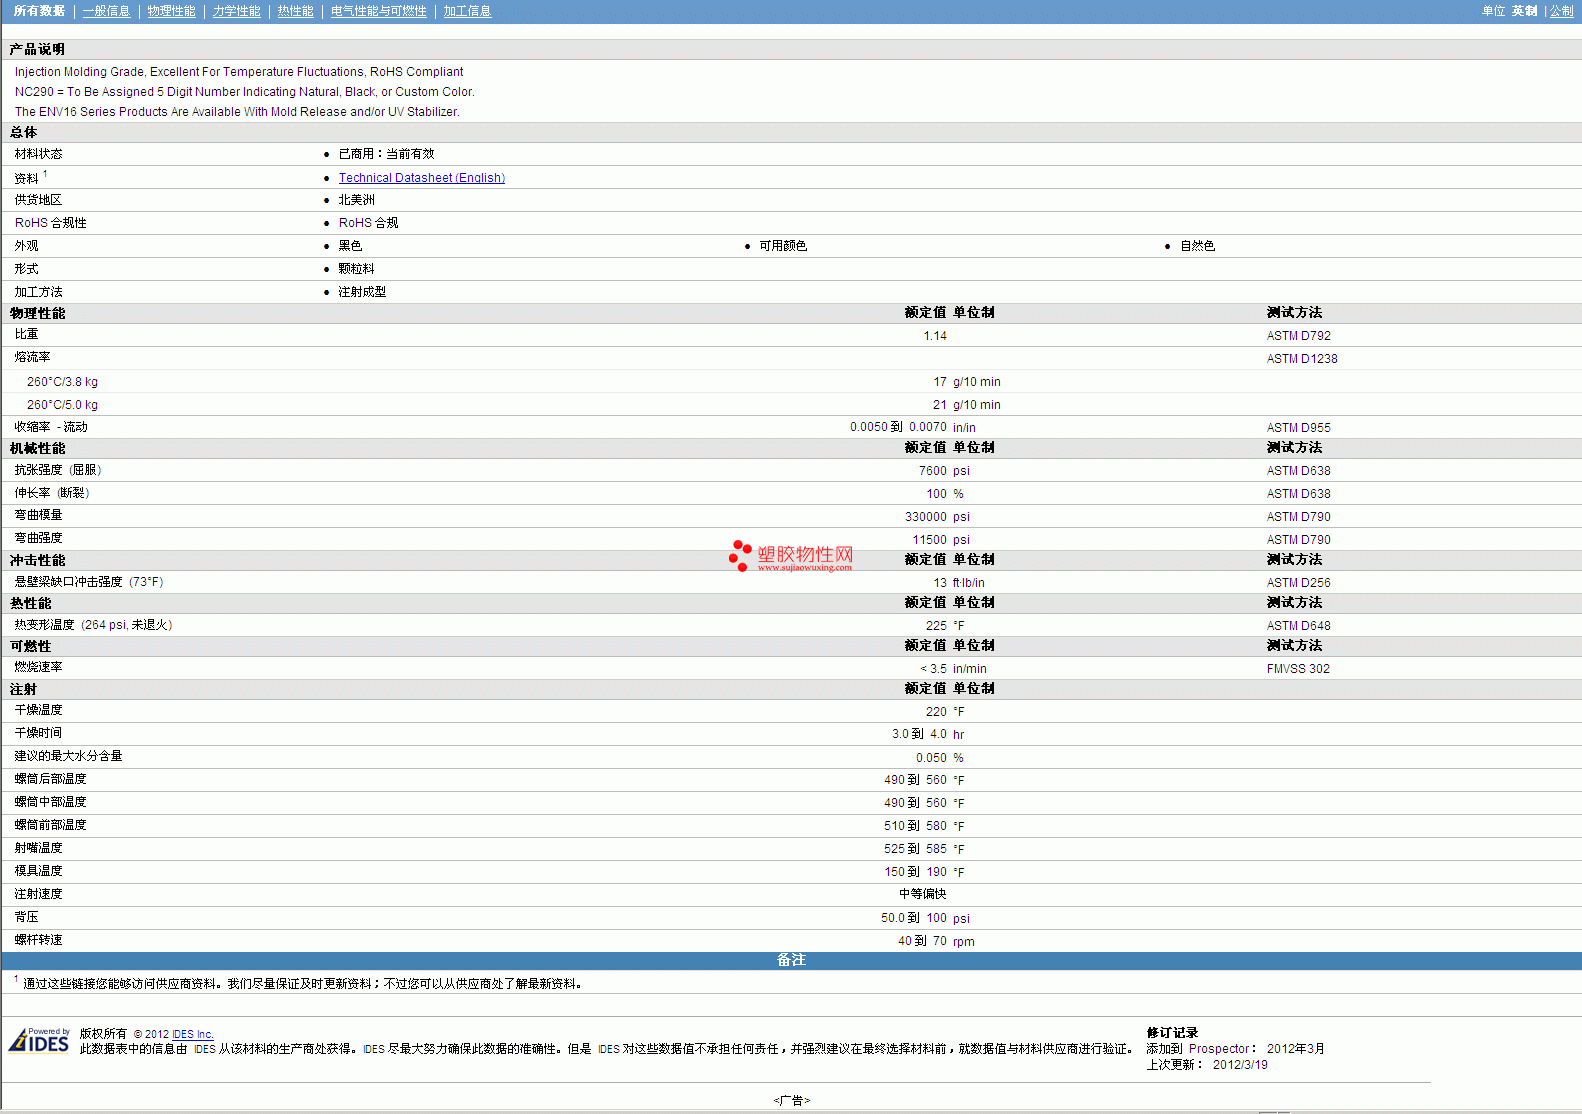Click the 外观 value 黑色
This screenshot has height=1114, width=1582.
click(350, 247)
